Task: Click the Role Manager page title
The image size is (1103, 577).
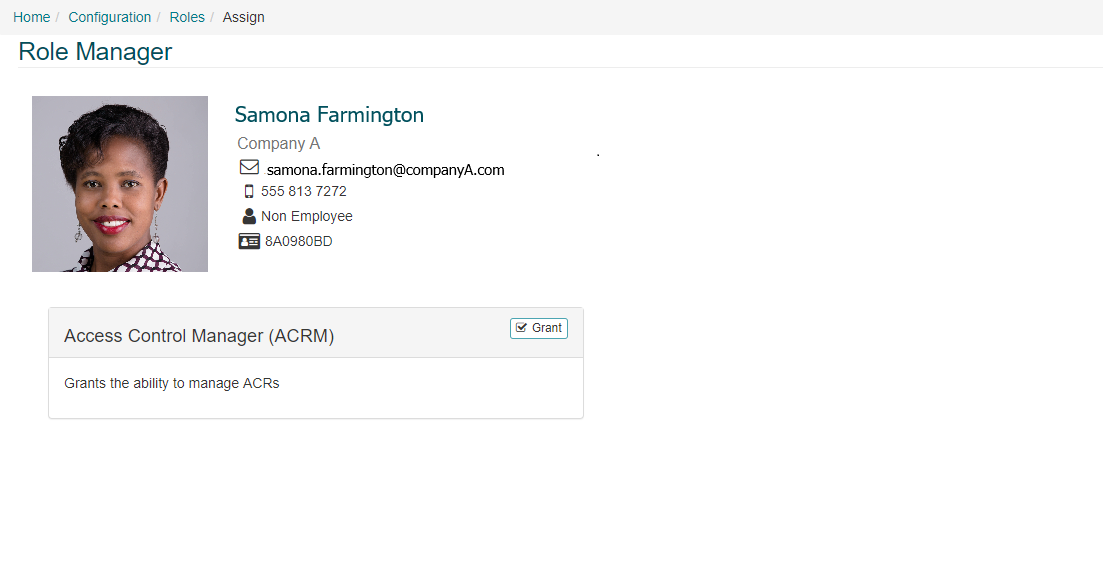Action: click(95, 51)
